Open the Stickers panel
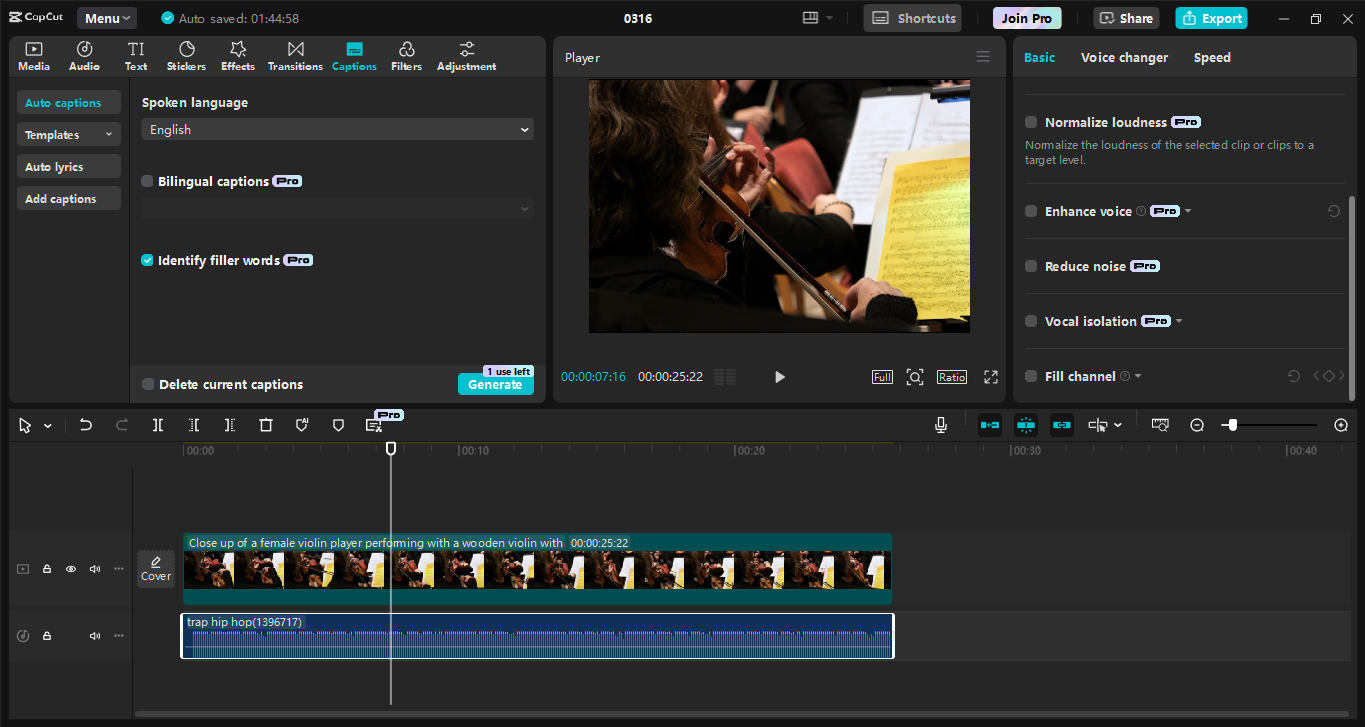1365x727 pixels. 186,55
